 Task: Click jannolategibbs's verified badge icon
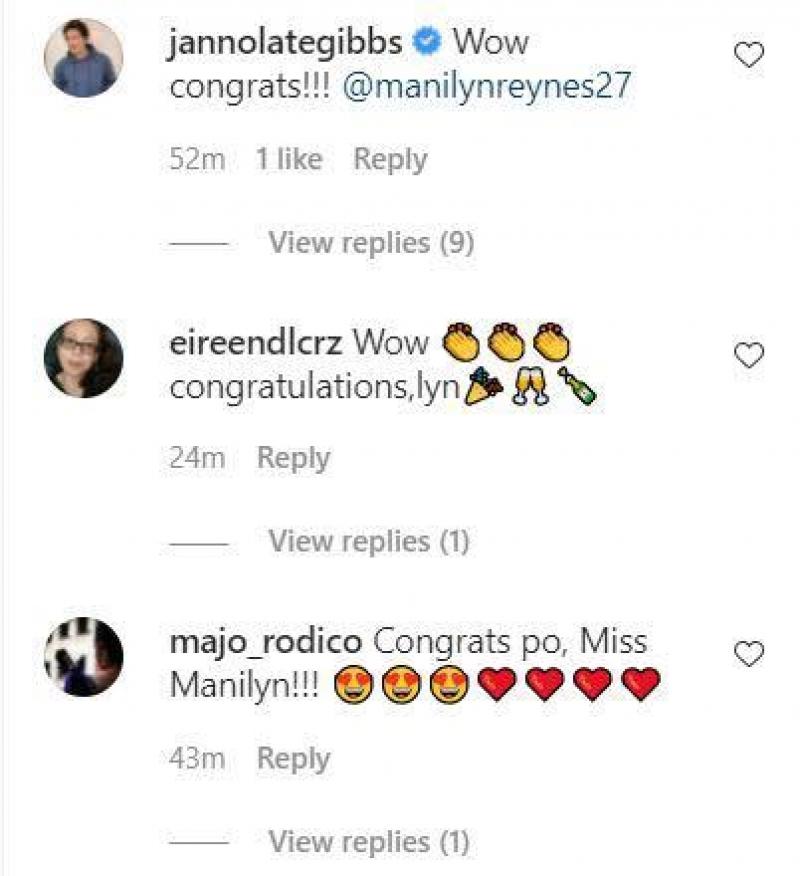(424, 42)
